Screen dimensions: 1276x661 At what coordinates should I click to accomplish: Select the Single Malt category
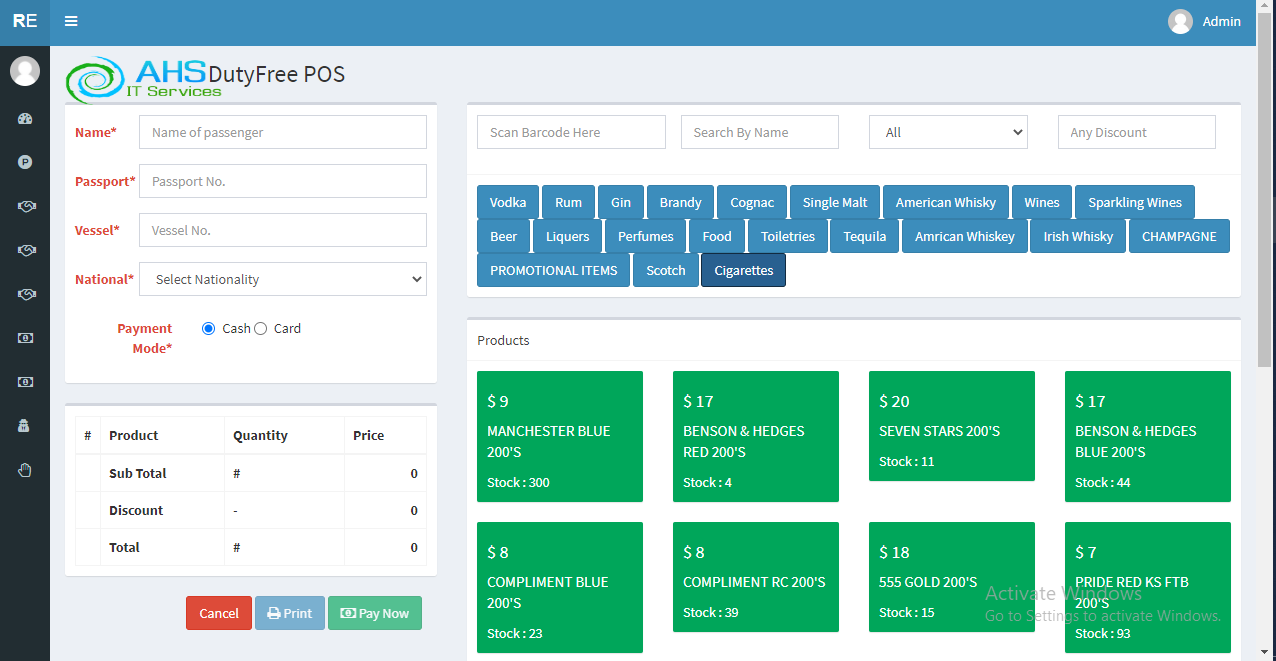[x=835, y=202]
